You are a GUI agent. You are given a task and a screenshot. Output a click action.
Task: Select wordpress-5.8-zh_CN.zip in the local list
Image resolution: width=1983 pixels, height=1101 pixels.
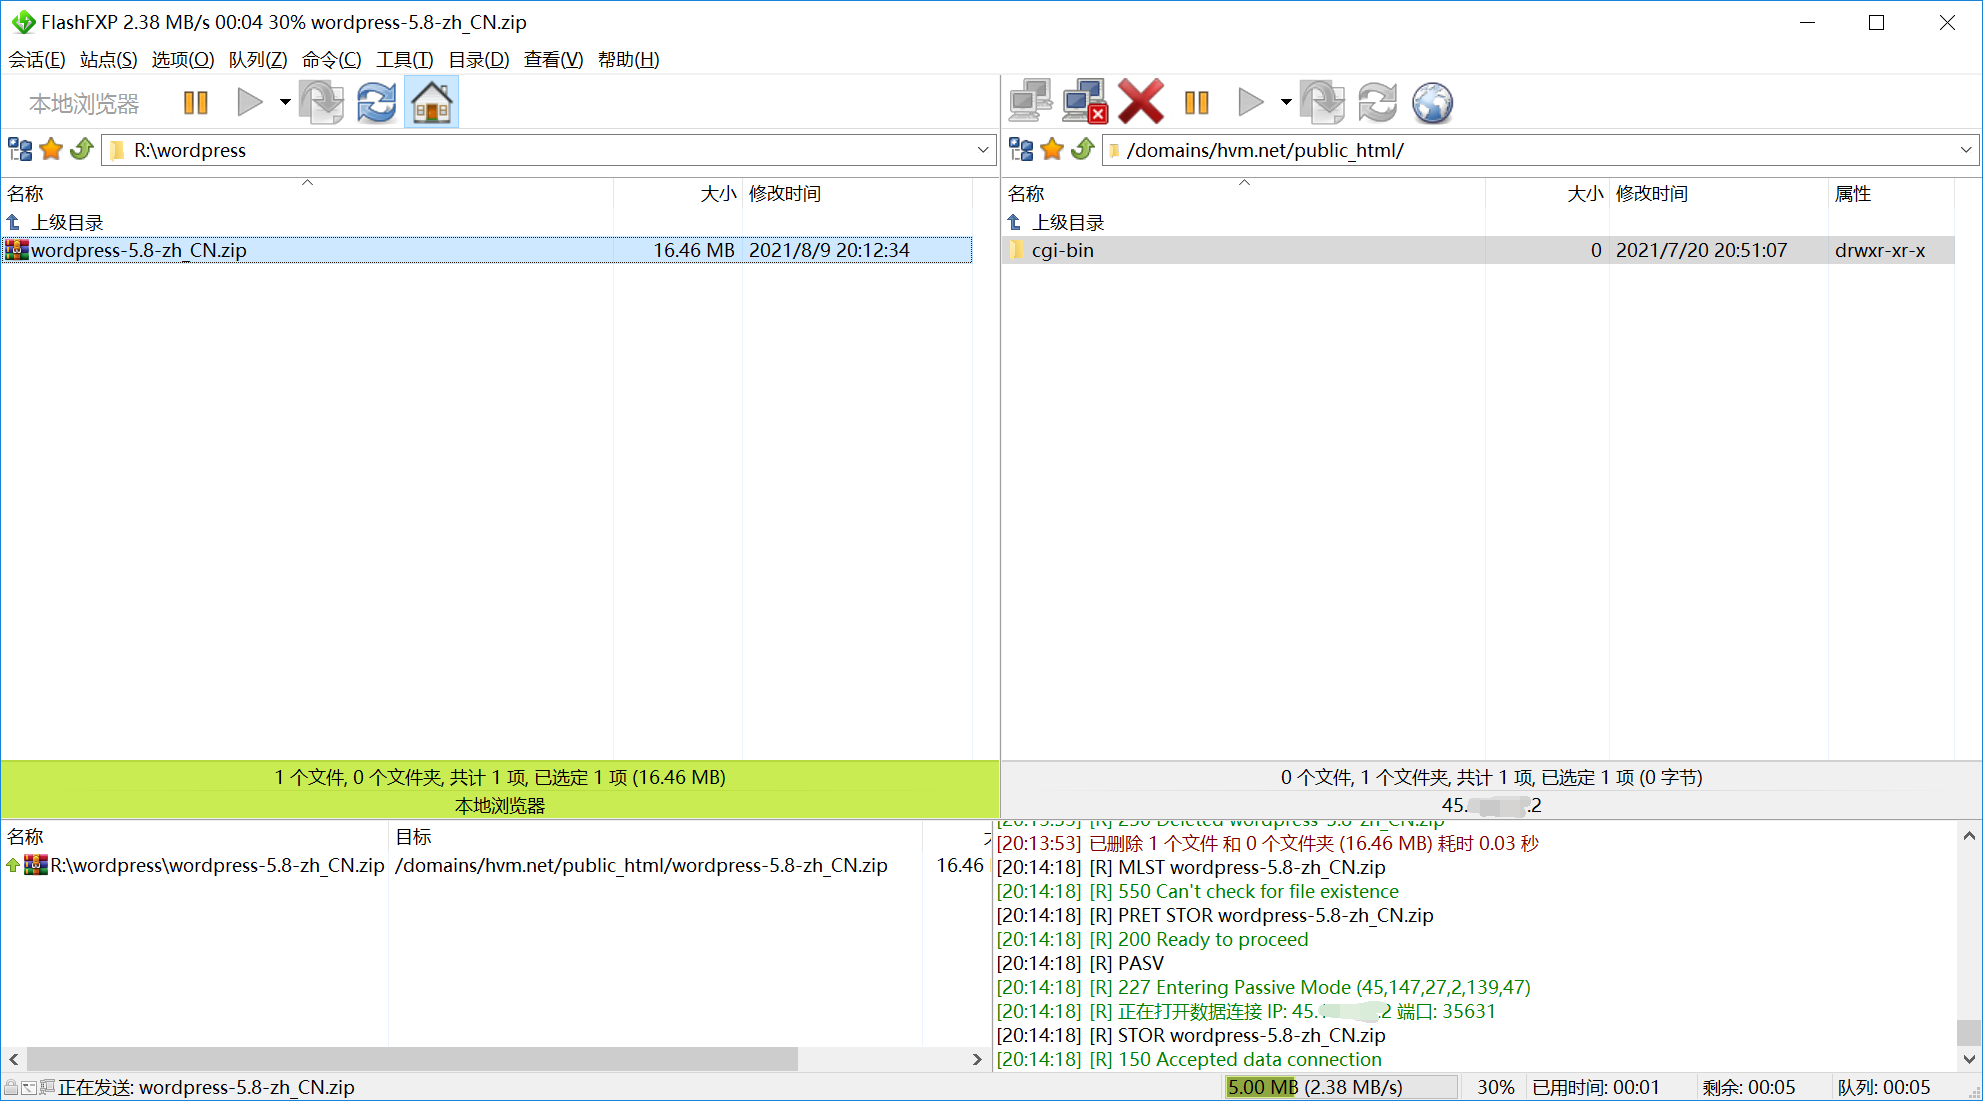coord(140,250)
